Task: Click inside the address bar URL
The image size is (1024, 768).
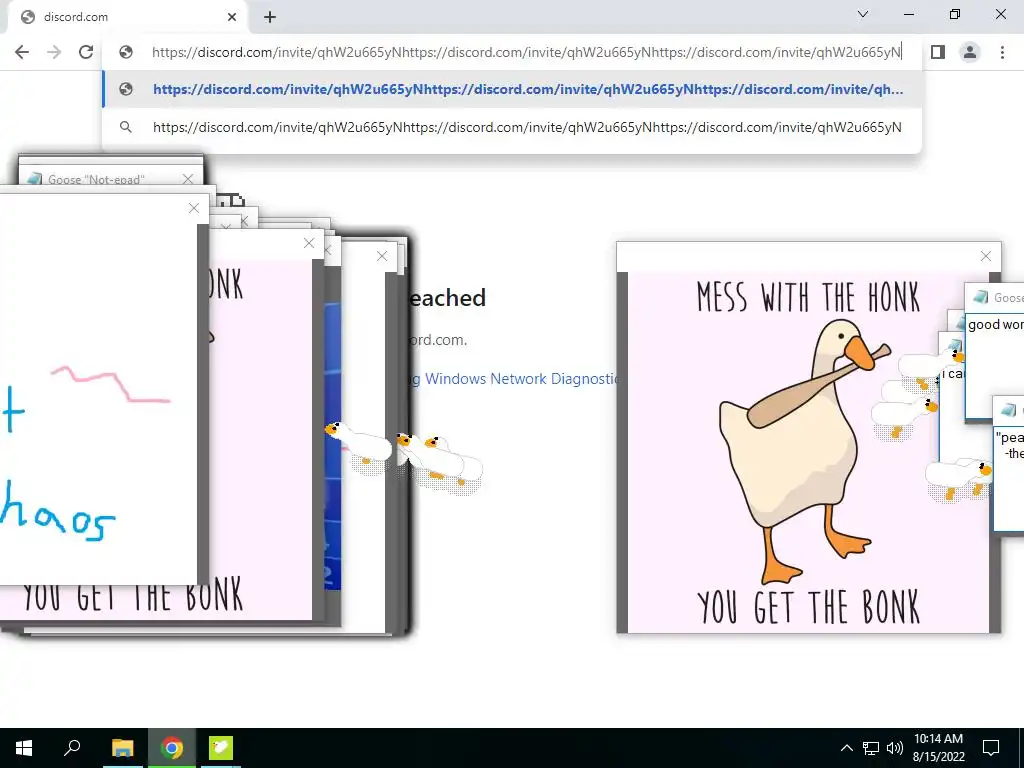Action: tap(526, 52)
